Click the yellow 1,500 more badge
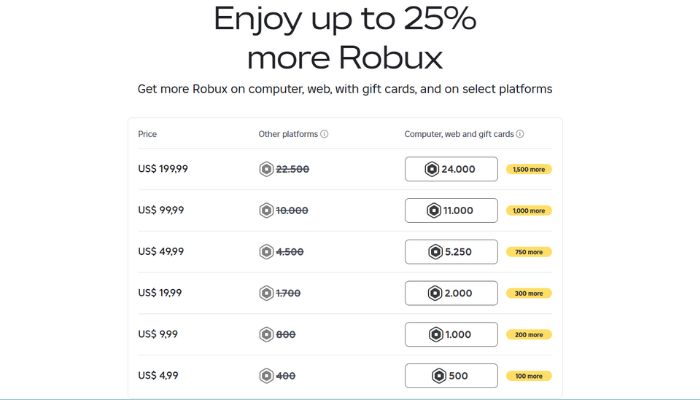Image resolution: width=700 pixels, height=400 pixels. [528, 169]
